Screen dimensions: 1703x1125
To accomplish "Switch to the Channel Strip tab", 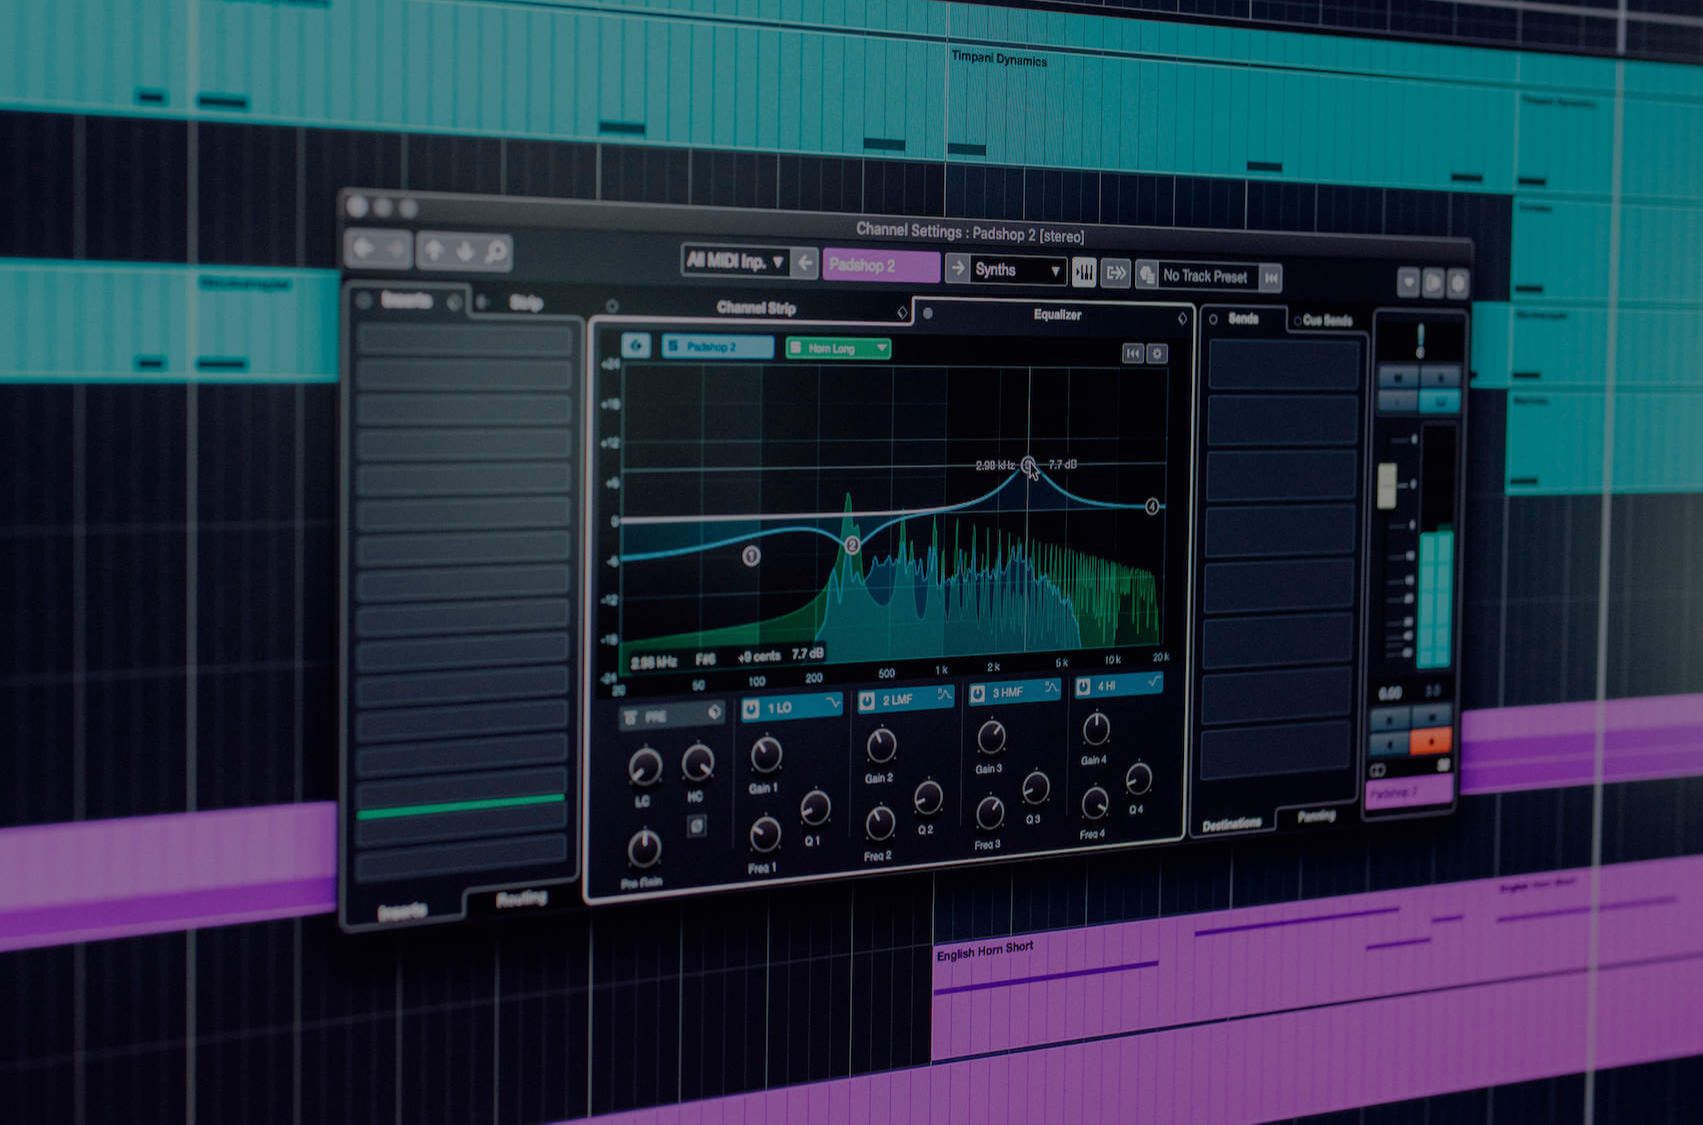I will click(756, 308).
